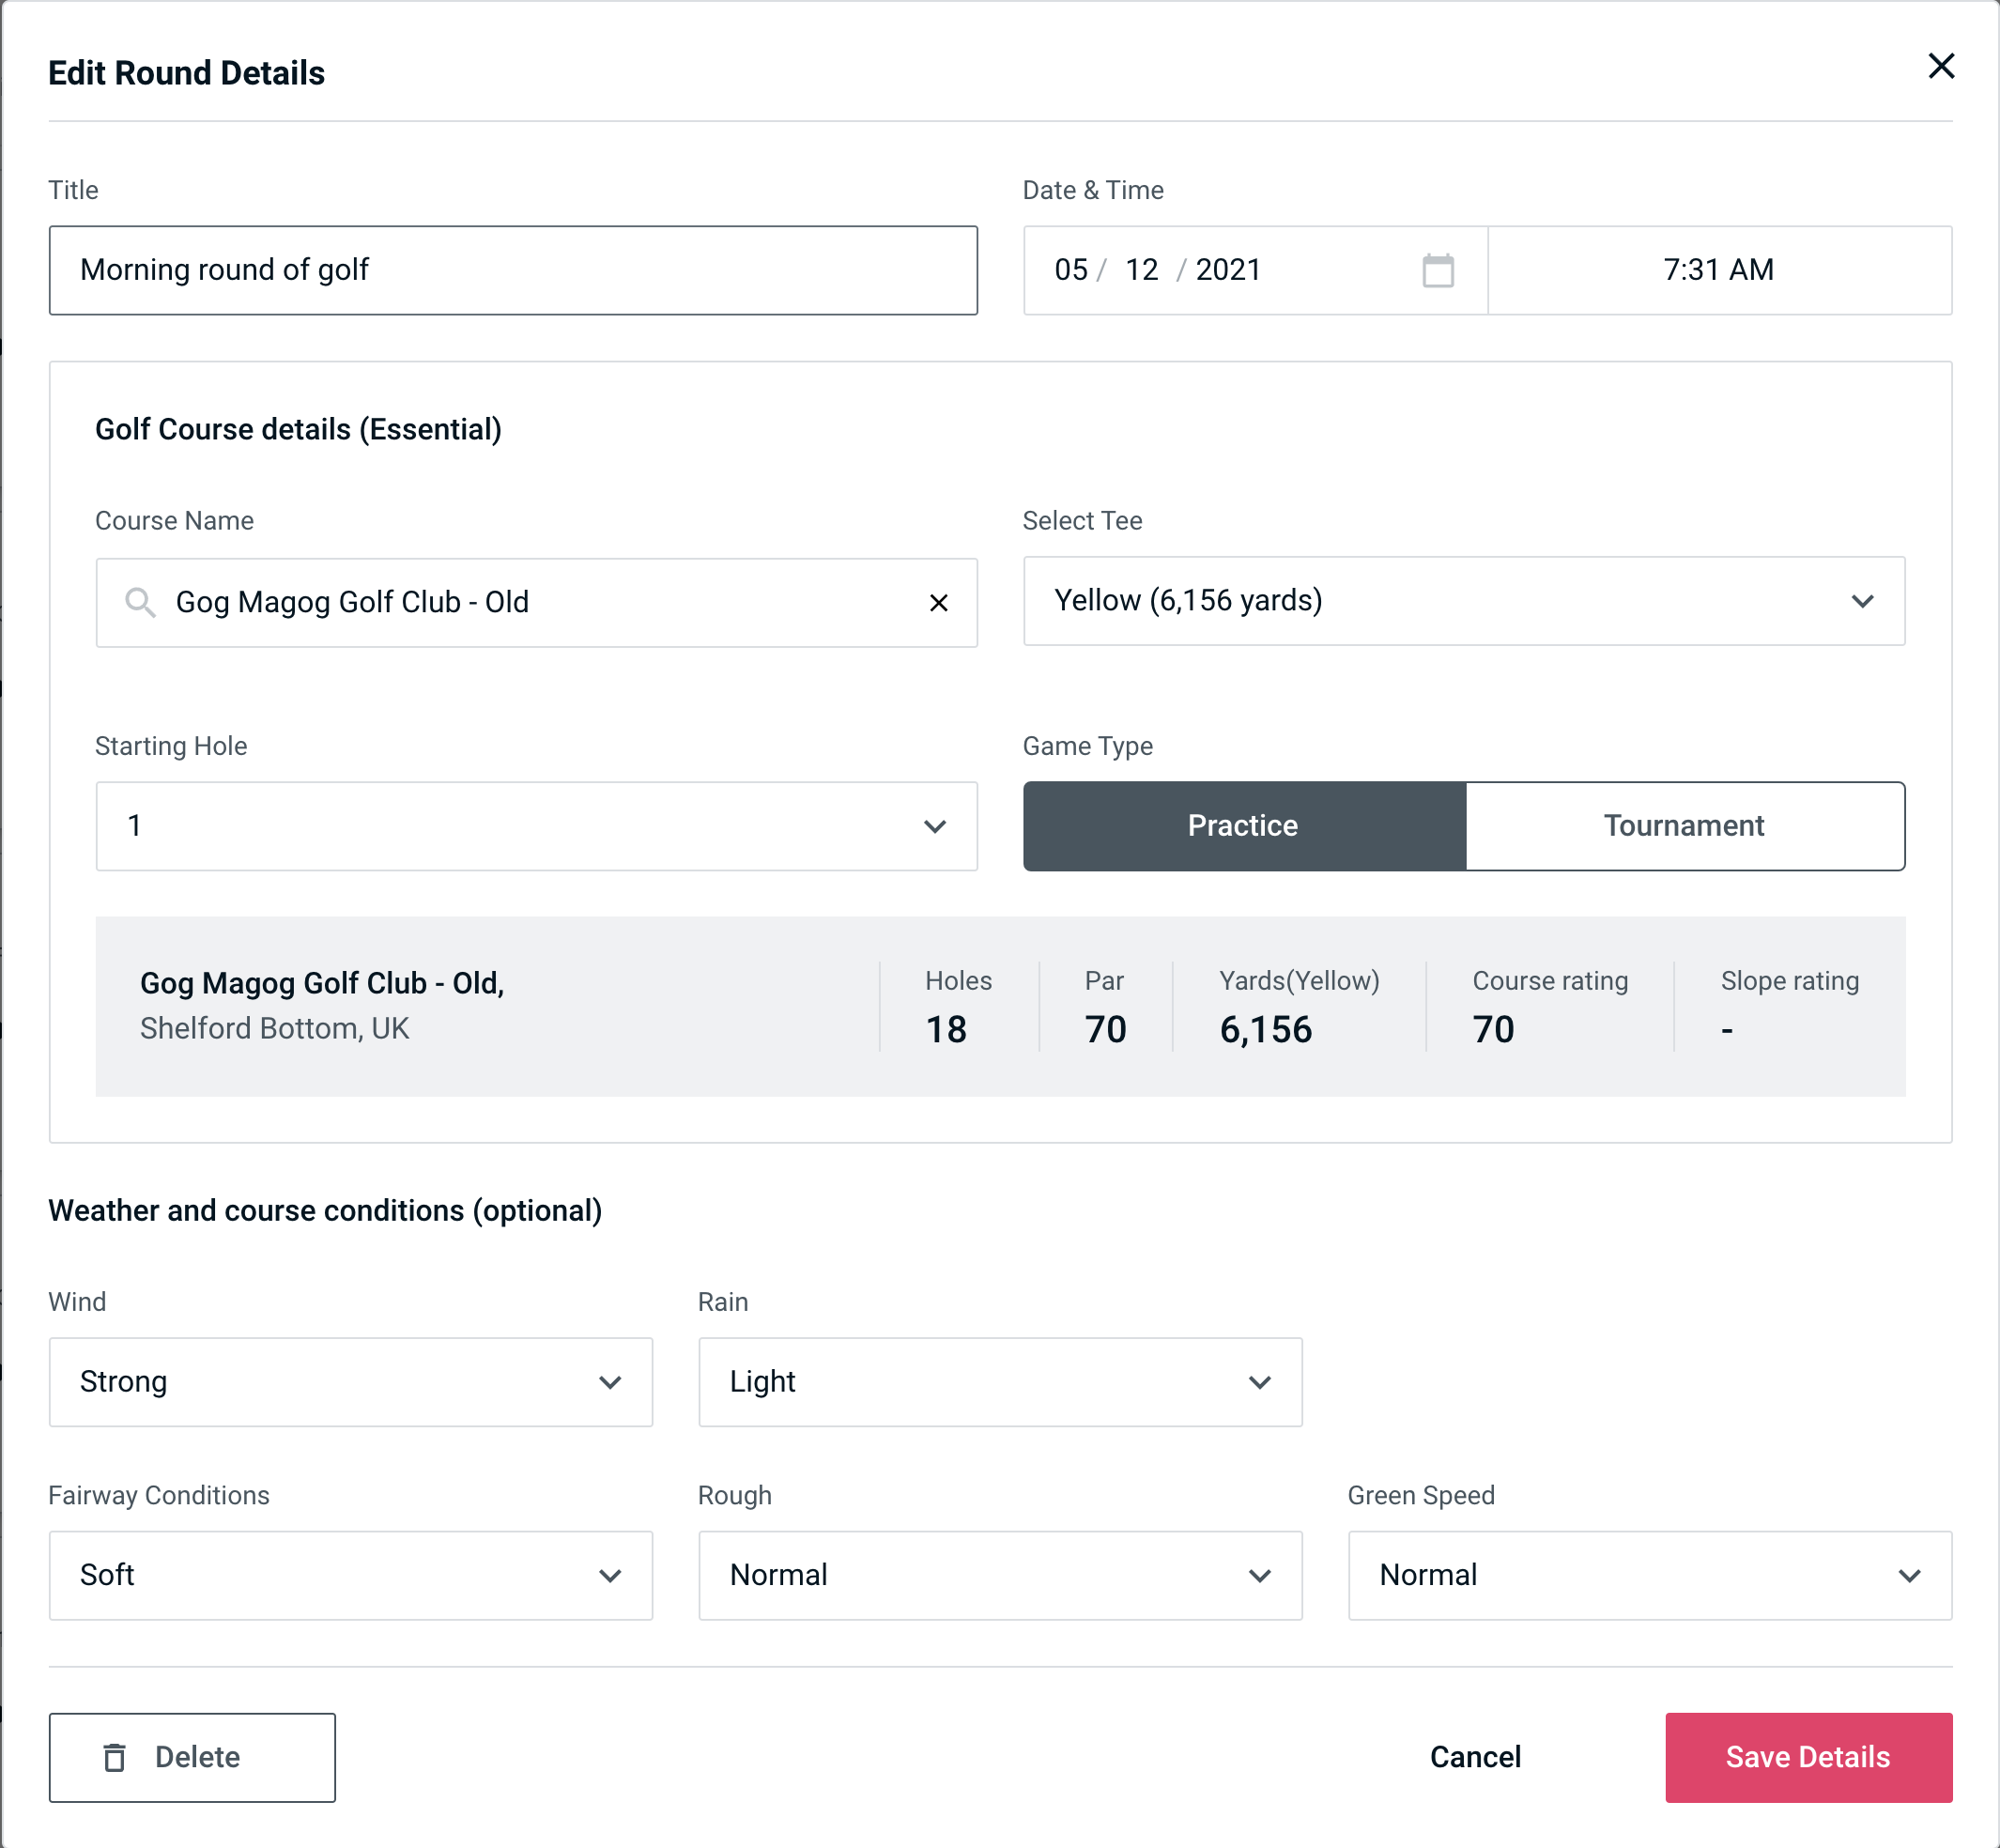Click the clear (X) icon in Course Name
Image resolution: width=2000 pixels, height=1848 pixels.
click(939, 601)
